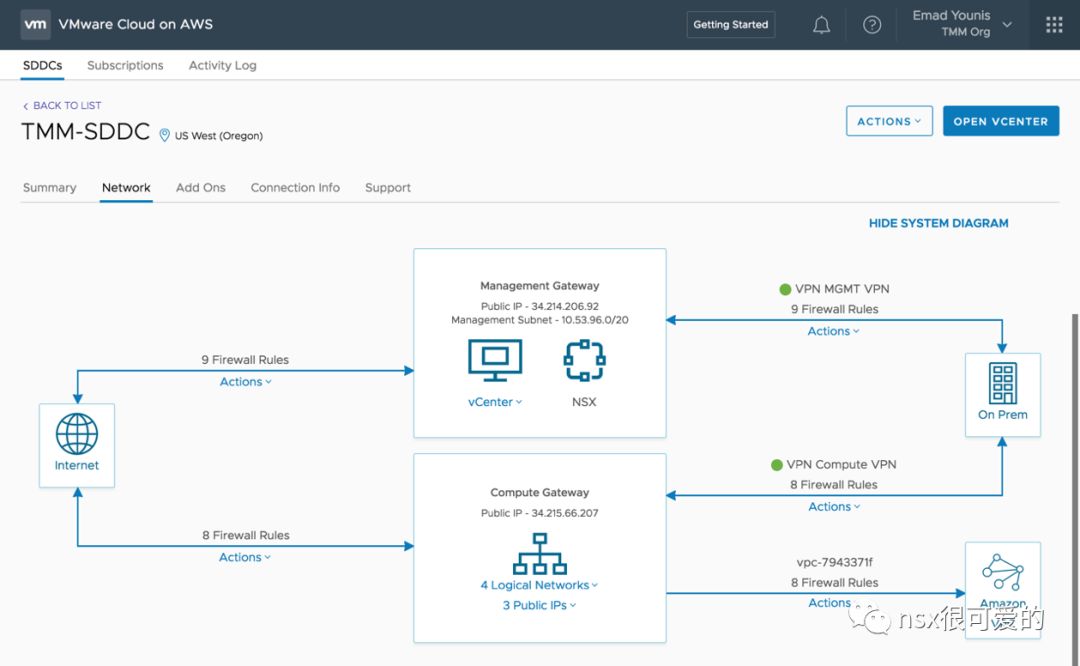Click Public IP - 34.214.206.92 text
This screenshot has width=1080, height=666.
point(539,306)
